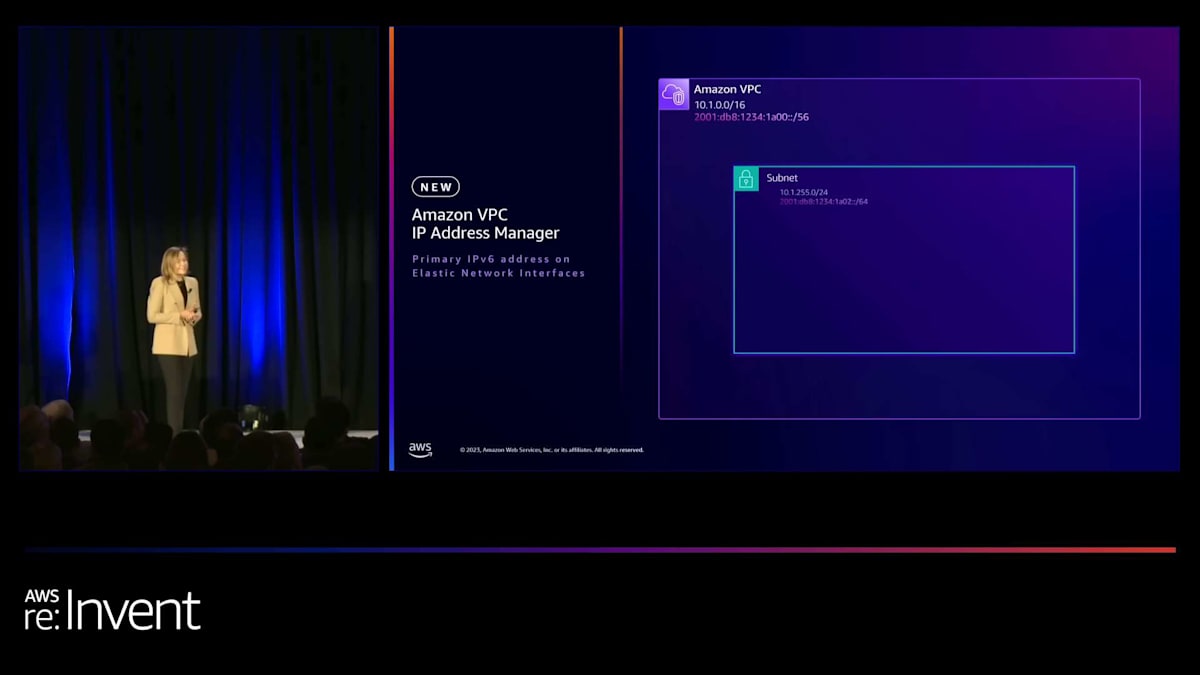
Task: Select the VPC CIDR 10.1.0.0/16
Action: pyautogui.click(x=720, y=105)
